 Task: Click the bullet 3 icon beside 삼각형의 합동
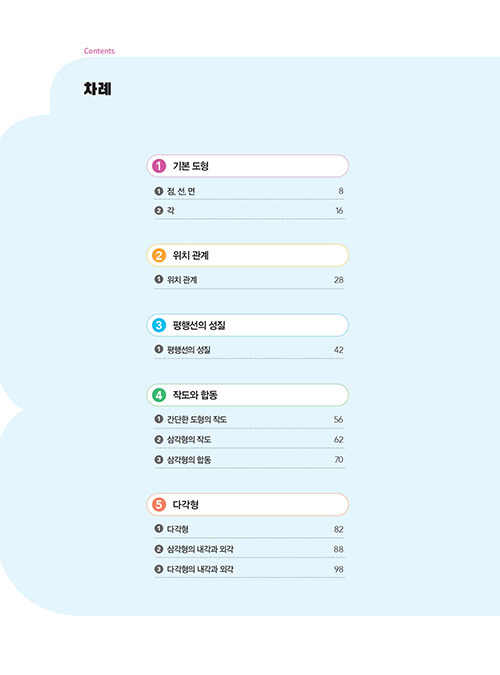click(158, 459)
